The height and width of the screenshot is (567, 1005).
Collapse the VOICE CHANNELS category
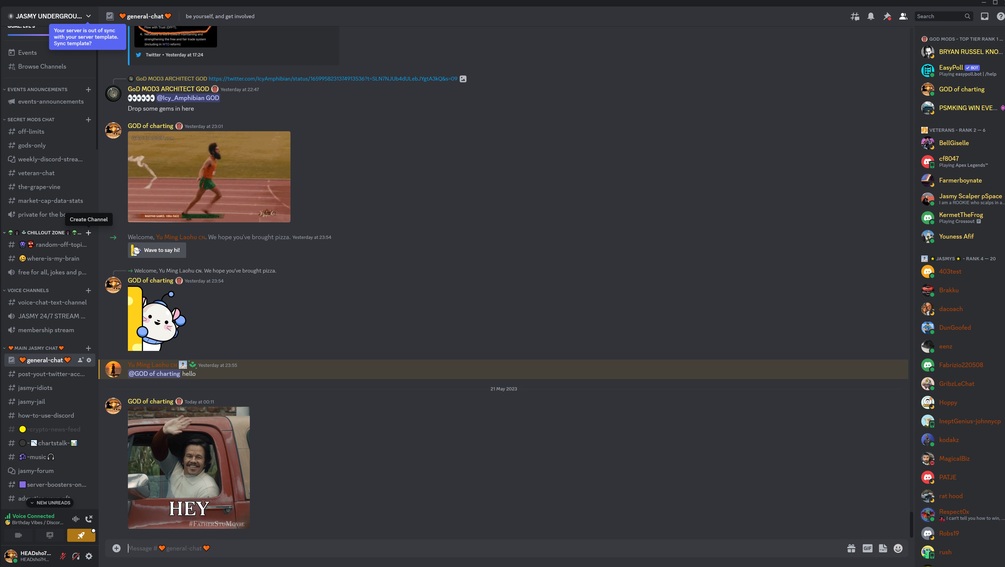point(28,290)
